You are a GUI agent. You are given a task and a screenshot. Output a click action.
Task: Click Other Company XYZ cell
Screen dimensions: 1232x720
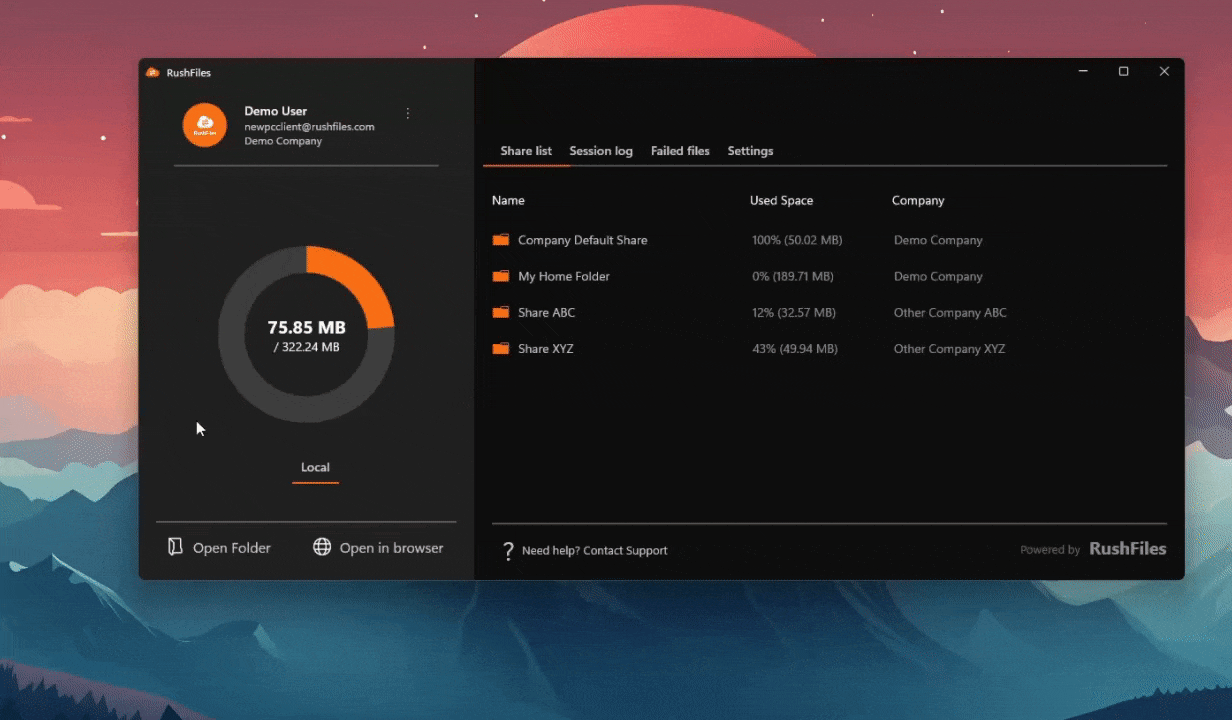[949, 348]
